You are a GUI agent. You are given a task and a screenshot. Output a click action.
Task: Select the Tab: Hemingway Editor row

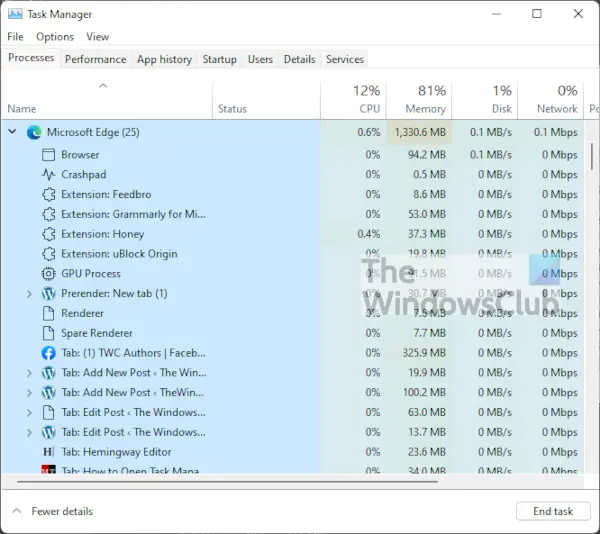pyautogui.click(x=293, y=452)
